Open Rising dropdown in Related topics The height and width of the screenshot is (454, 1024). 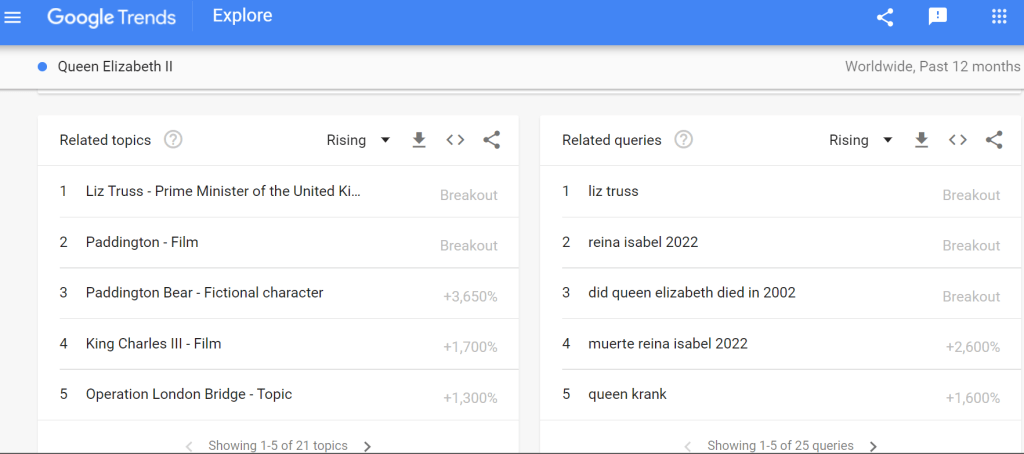tap(358, 140)
